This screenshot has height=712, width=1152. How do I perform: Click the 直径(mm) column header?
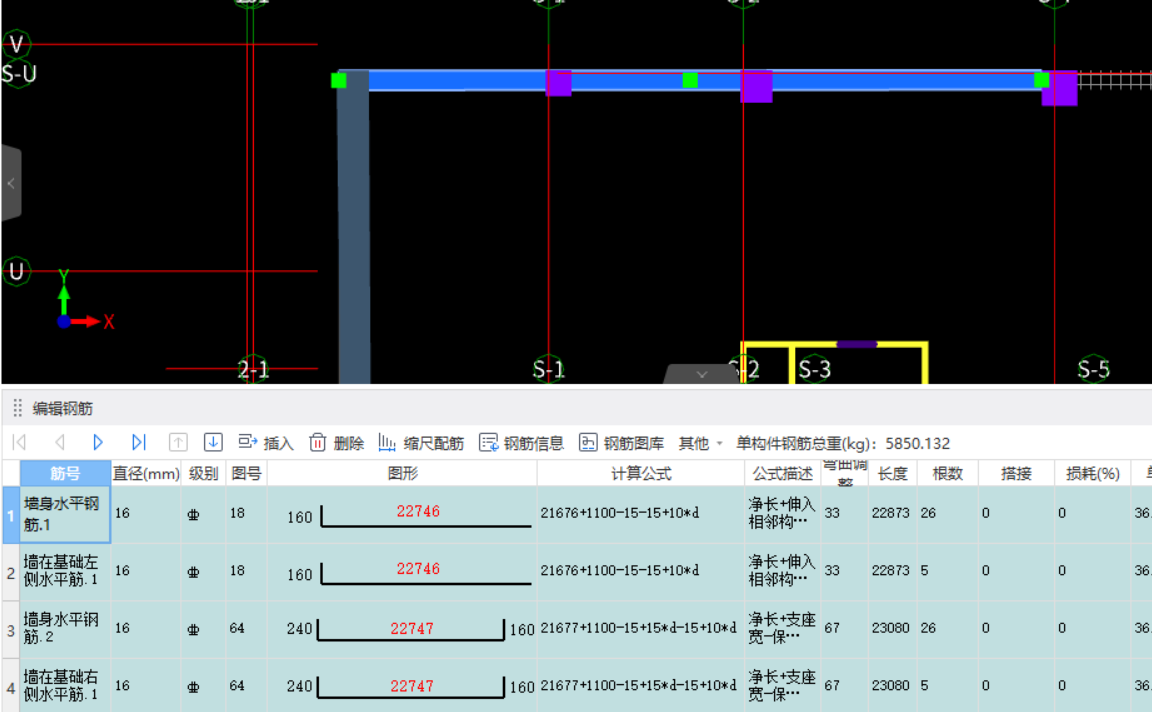pyautogui.click(x=146, y=474)
